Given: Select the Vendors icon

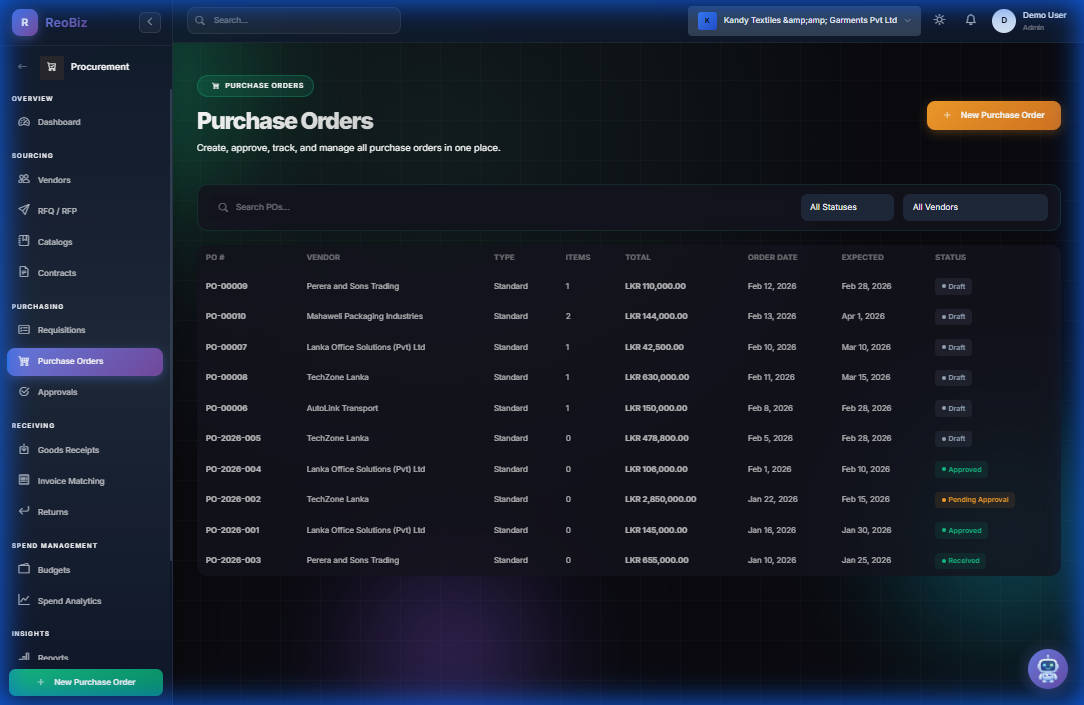Looking at the screenshot, I should tap(22, 179).
